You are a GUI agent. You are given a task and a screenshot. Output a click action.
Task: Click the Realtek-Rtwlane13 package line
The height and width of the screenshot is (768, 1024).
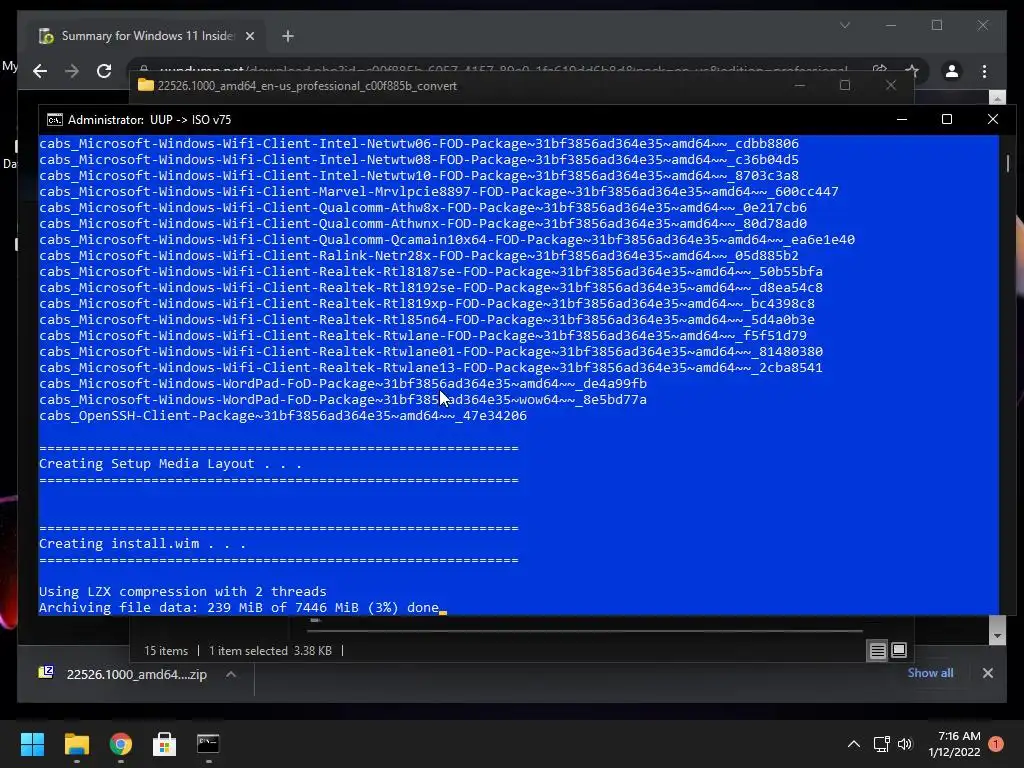click(x=431, y=368)
